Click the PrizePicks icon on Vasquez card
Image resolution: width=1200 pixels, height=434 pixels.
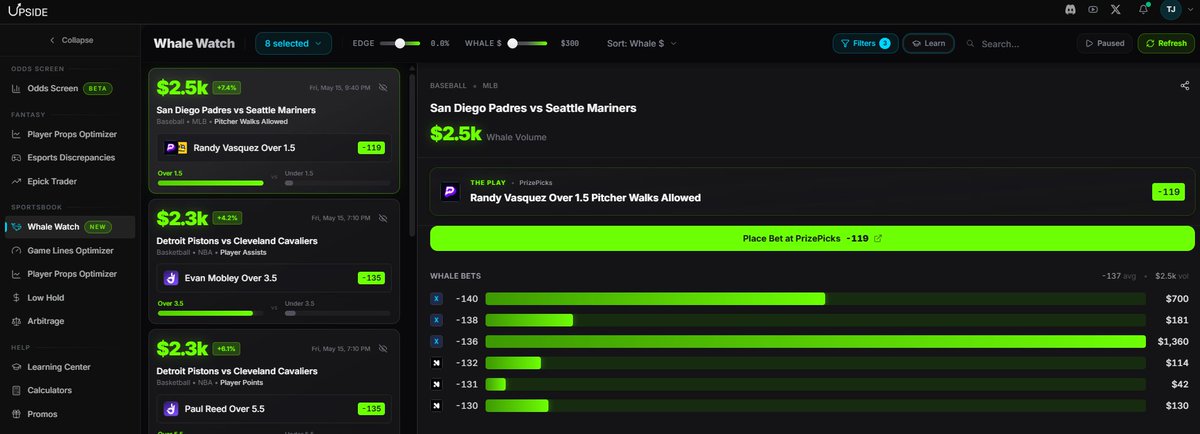(x=171, y=148)
